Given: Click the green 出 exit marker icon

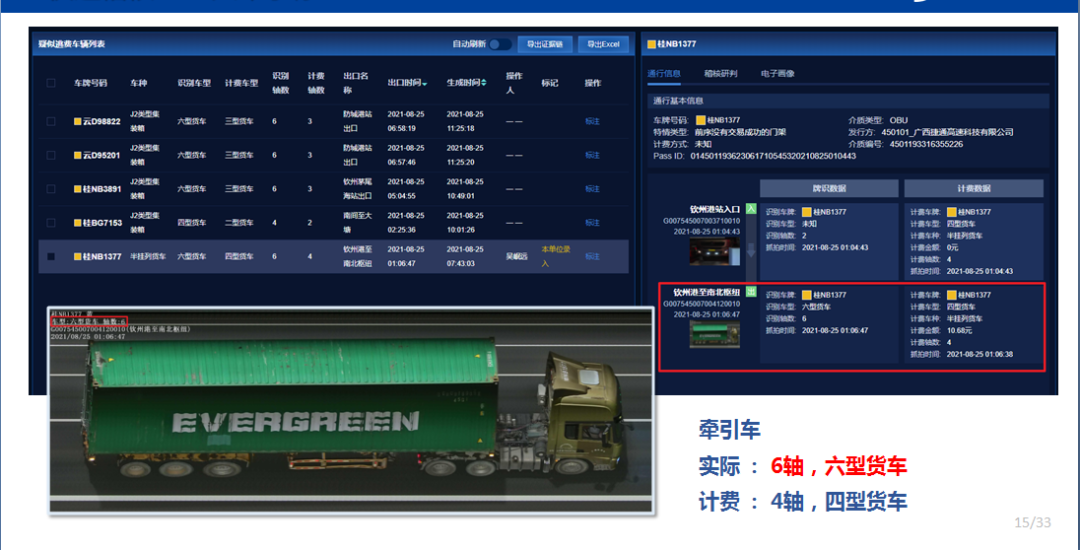Looking at the screenshot, I should pos(750,291).
